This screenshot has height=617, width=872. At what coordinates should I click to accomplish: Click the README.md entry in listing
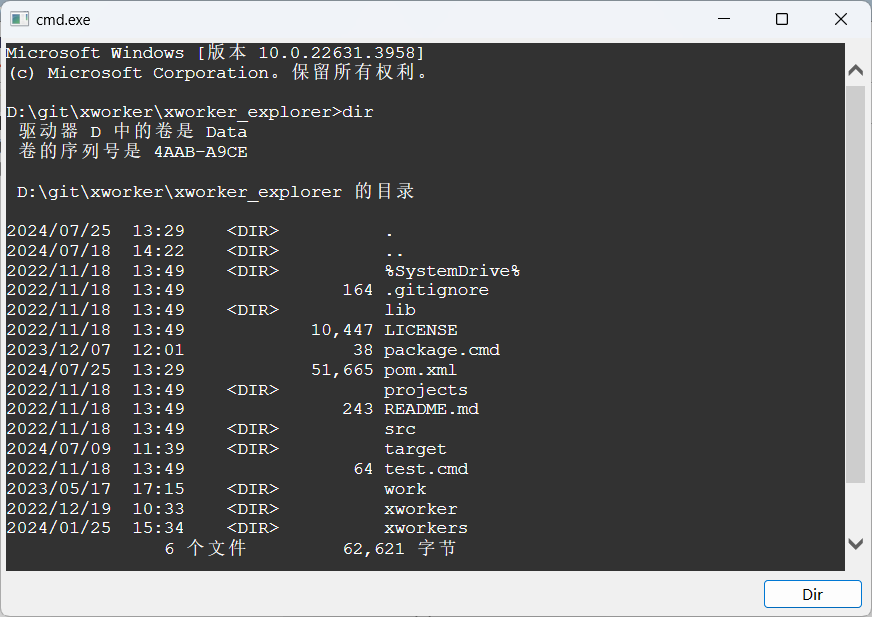pyautogui.click(x=431, y=409)
